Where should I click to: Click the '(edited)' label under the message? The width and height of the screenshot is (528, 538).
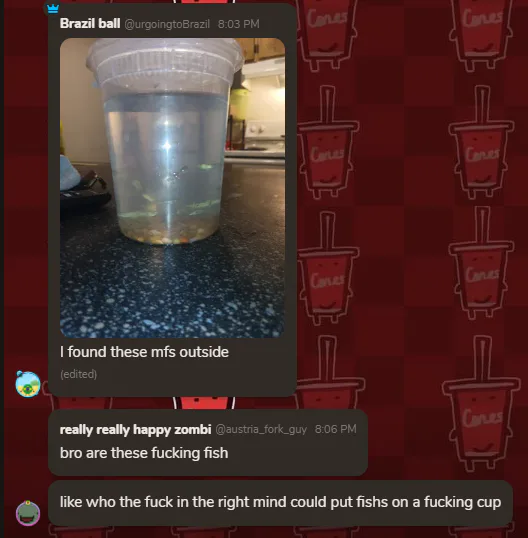(79, 374)
